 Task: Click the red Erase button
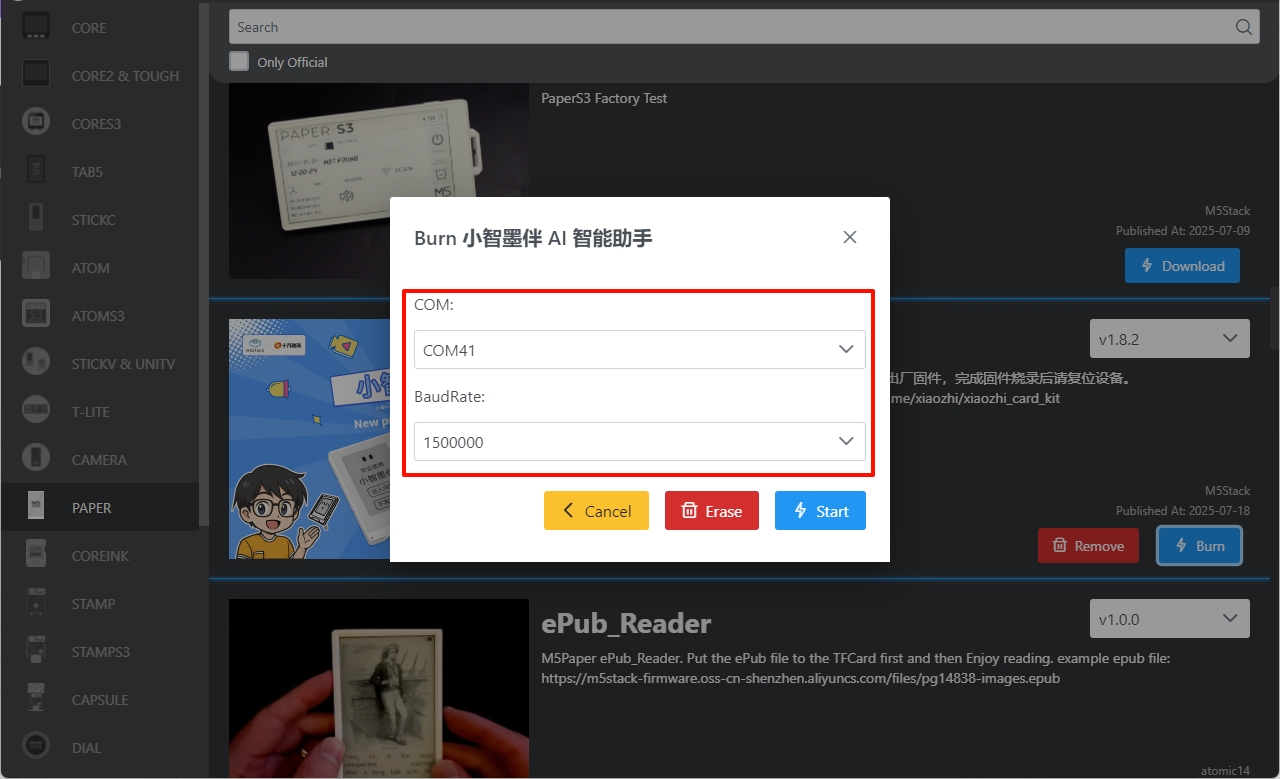(712, 510)
